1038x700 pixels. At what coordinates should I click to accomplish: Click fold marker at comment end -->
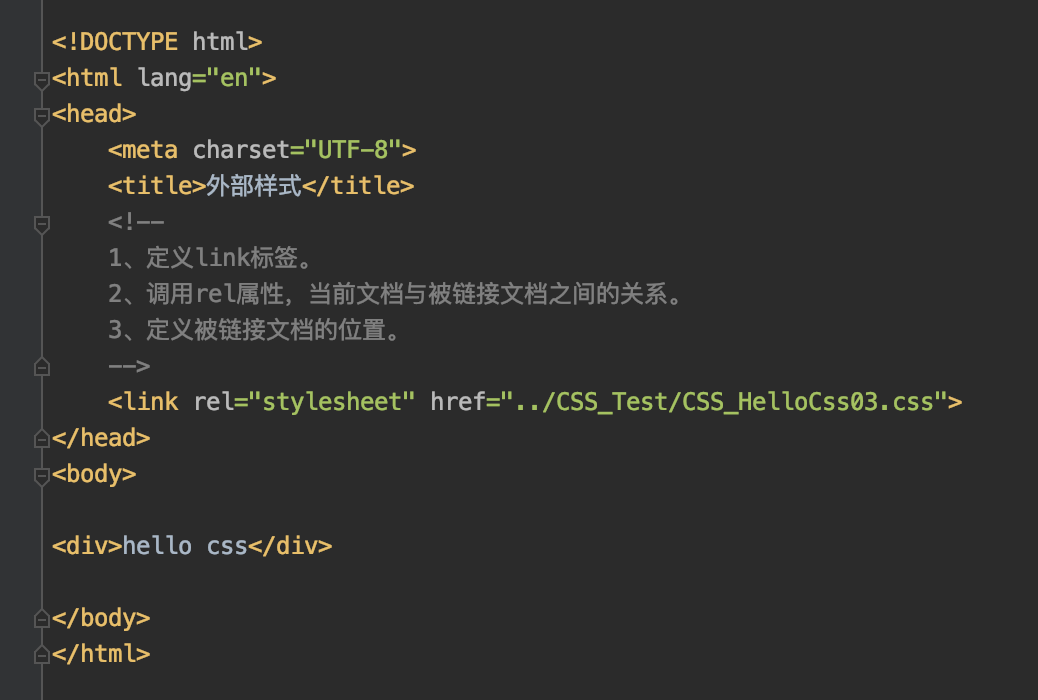(x=42, y=366)
